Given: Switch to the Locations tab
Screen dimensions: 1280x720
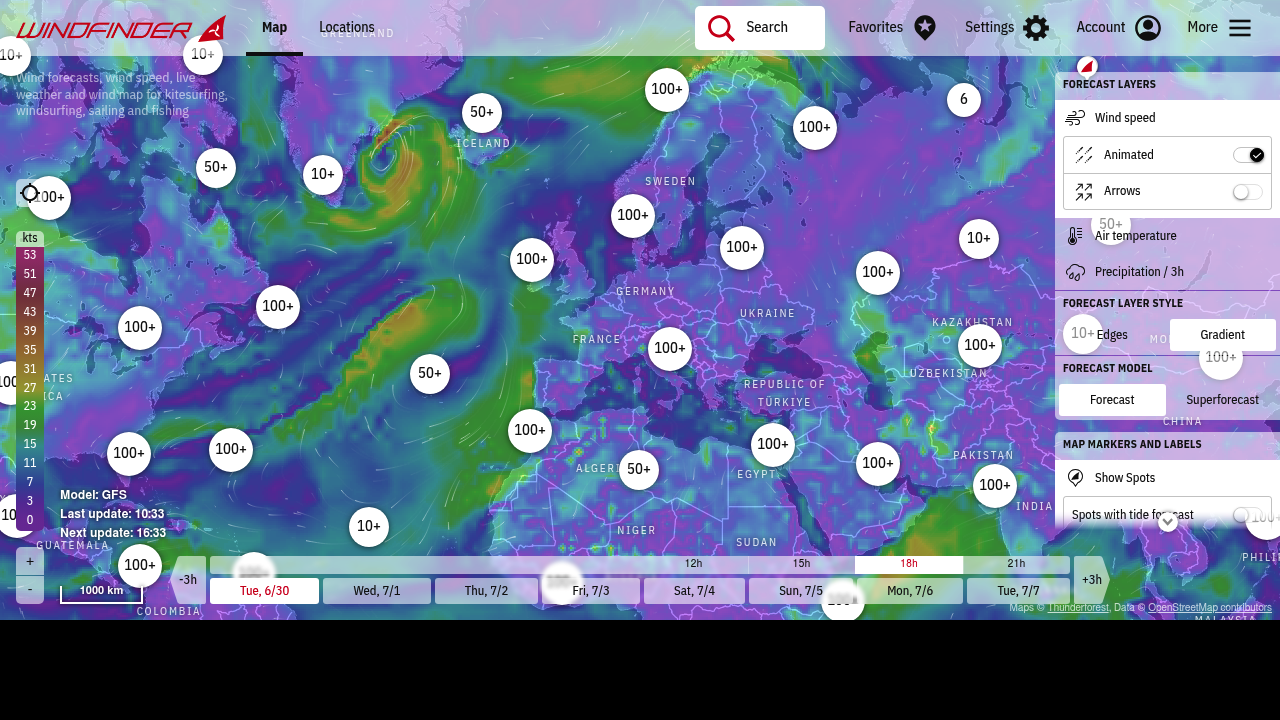Looking at the screenshot, I should 347,28.
